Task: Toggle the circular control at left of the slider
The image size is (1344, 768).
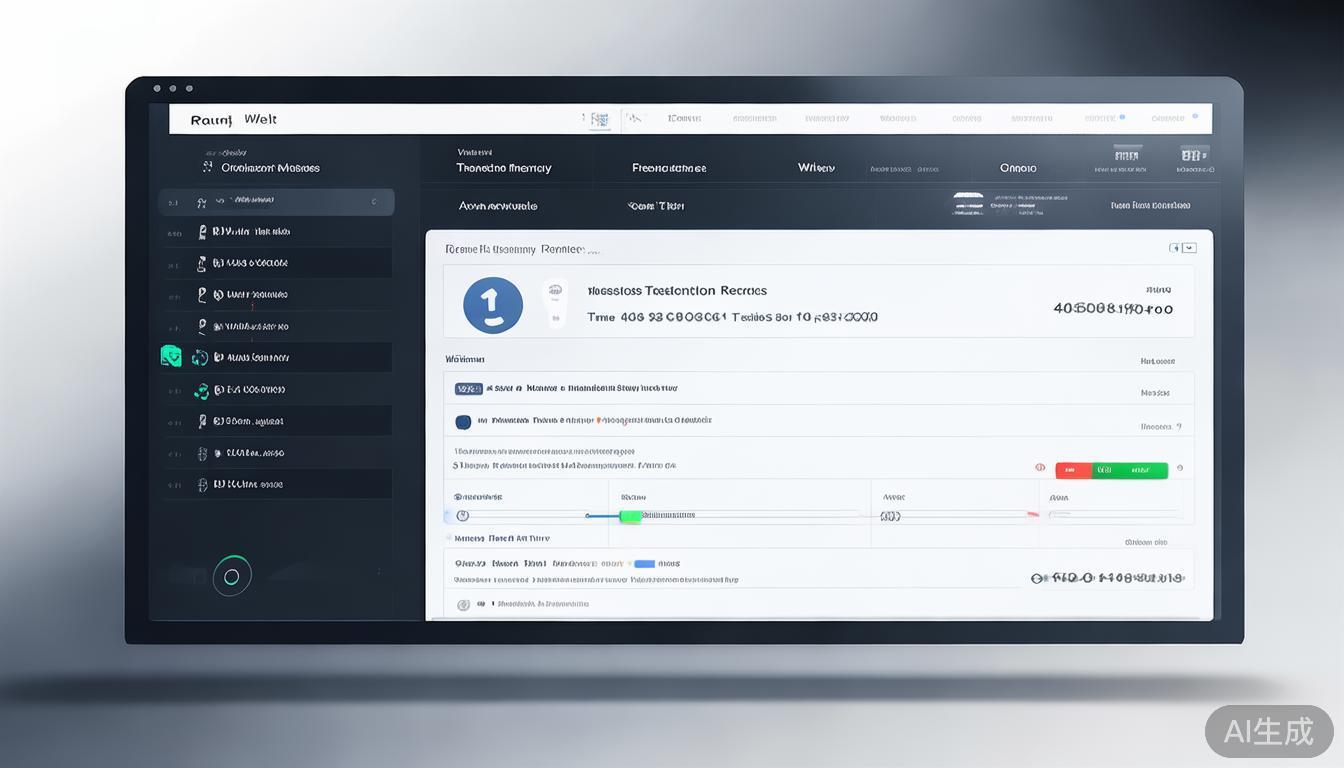Action: (462, 514)
